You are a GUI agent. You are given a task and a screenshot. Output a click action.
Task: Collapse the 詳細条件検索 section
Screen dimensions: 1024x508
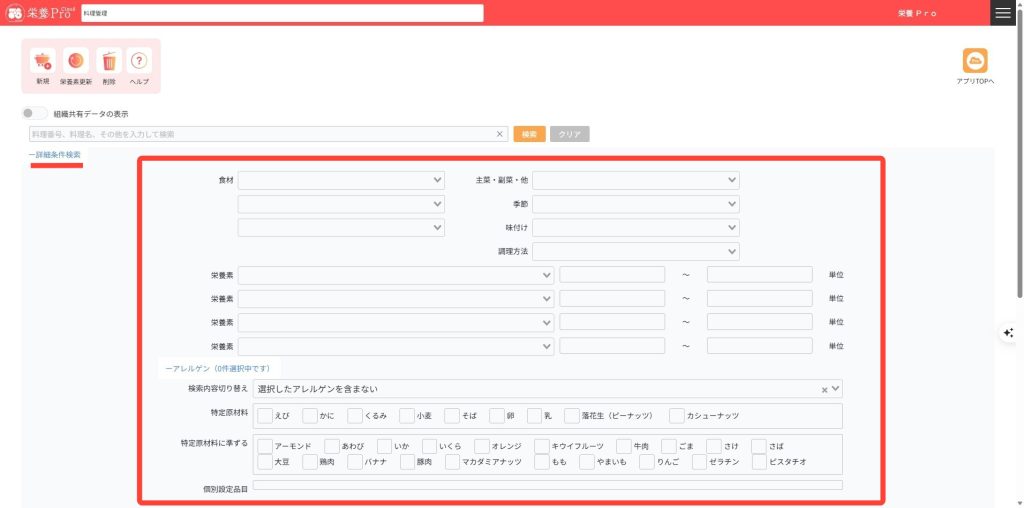pos(55,155)
